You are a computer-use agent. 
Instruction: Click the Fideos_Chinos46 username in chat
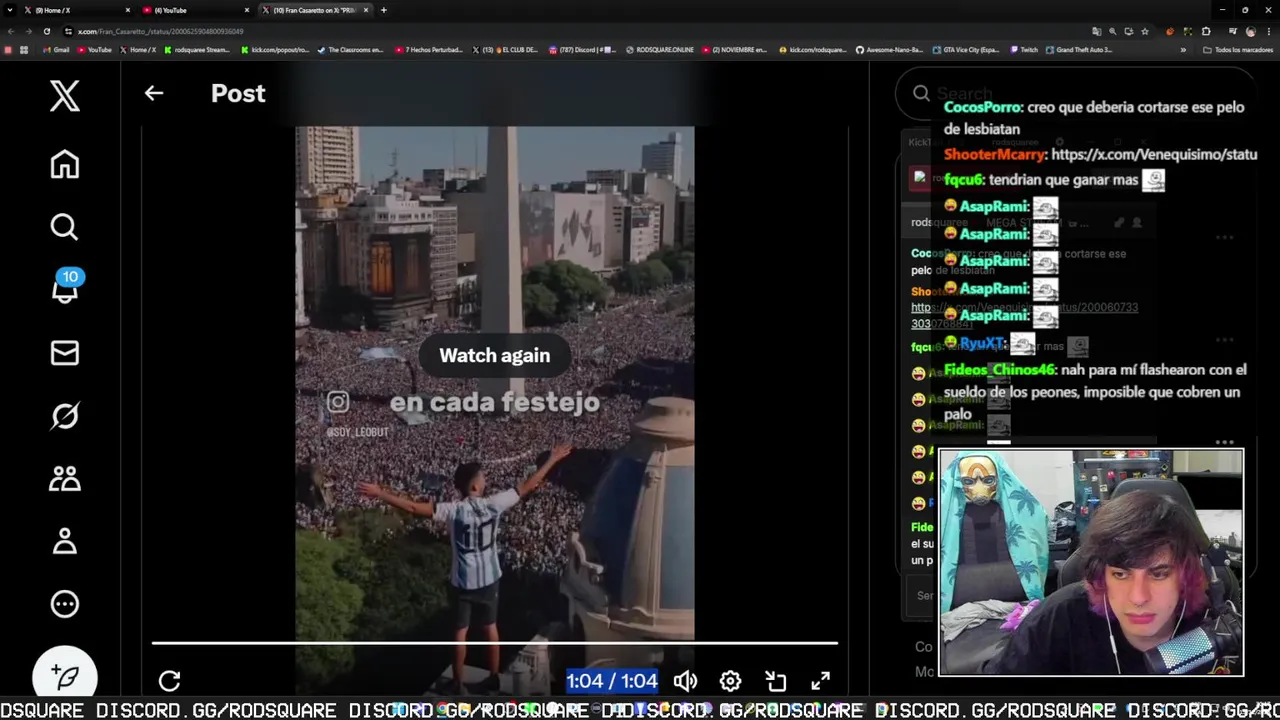998,370
